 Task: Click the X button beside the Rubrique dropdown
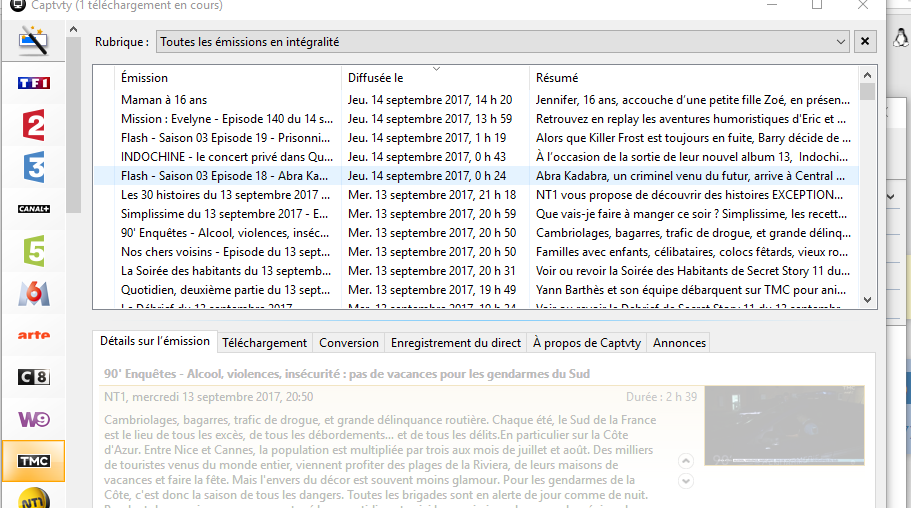[866, 42]
